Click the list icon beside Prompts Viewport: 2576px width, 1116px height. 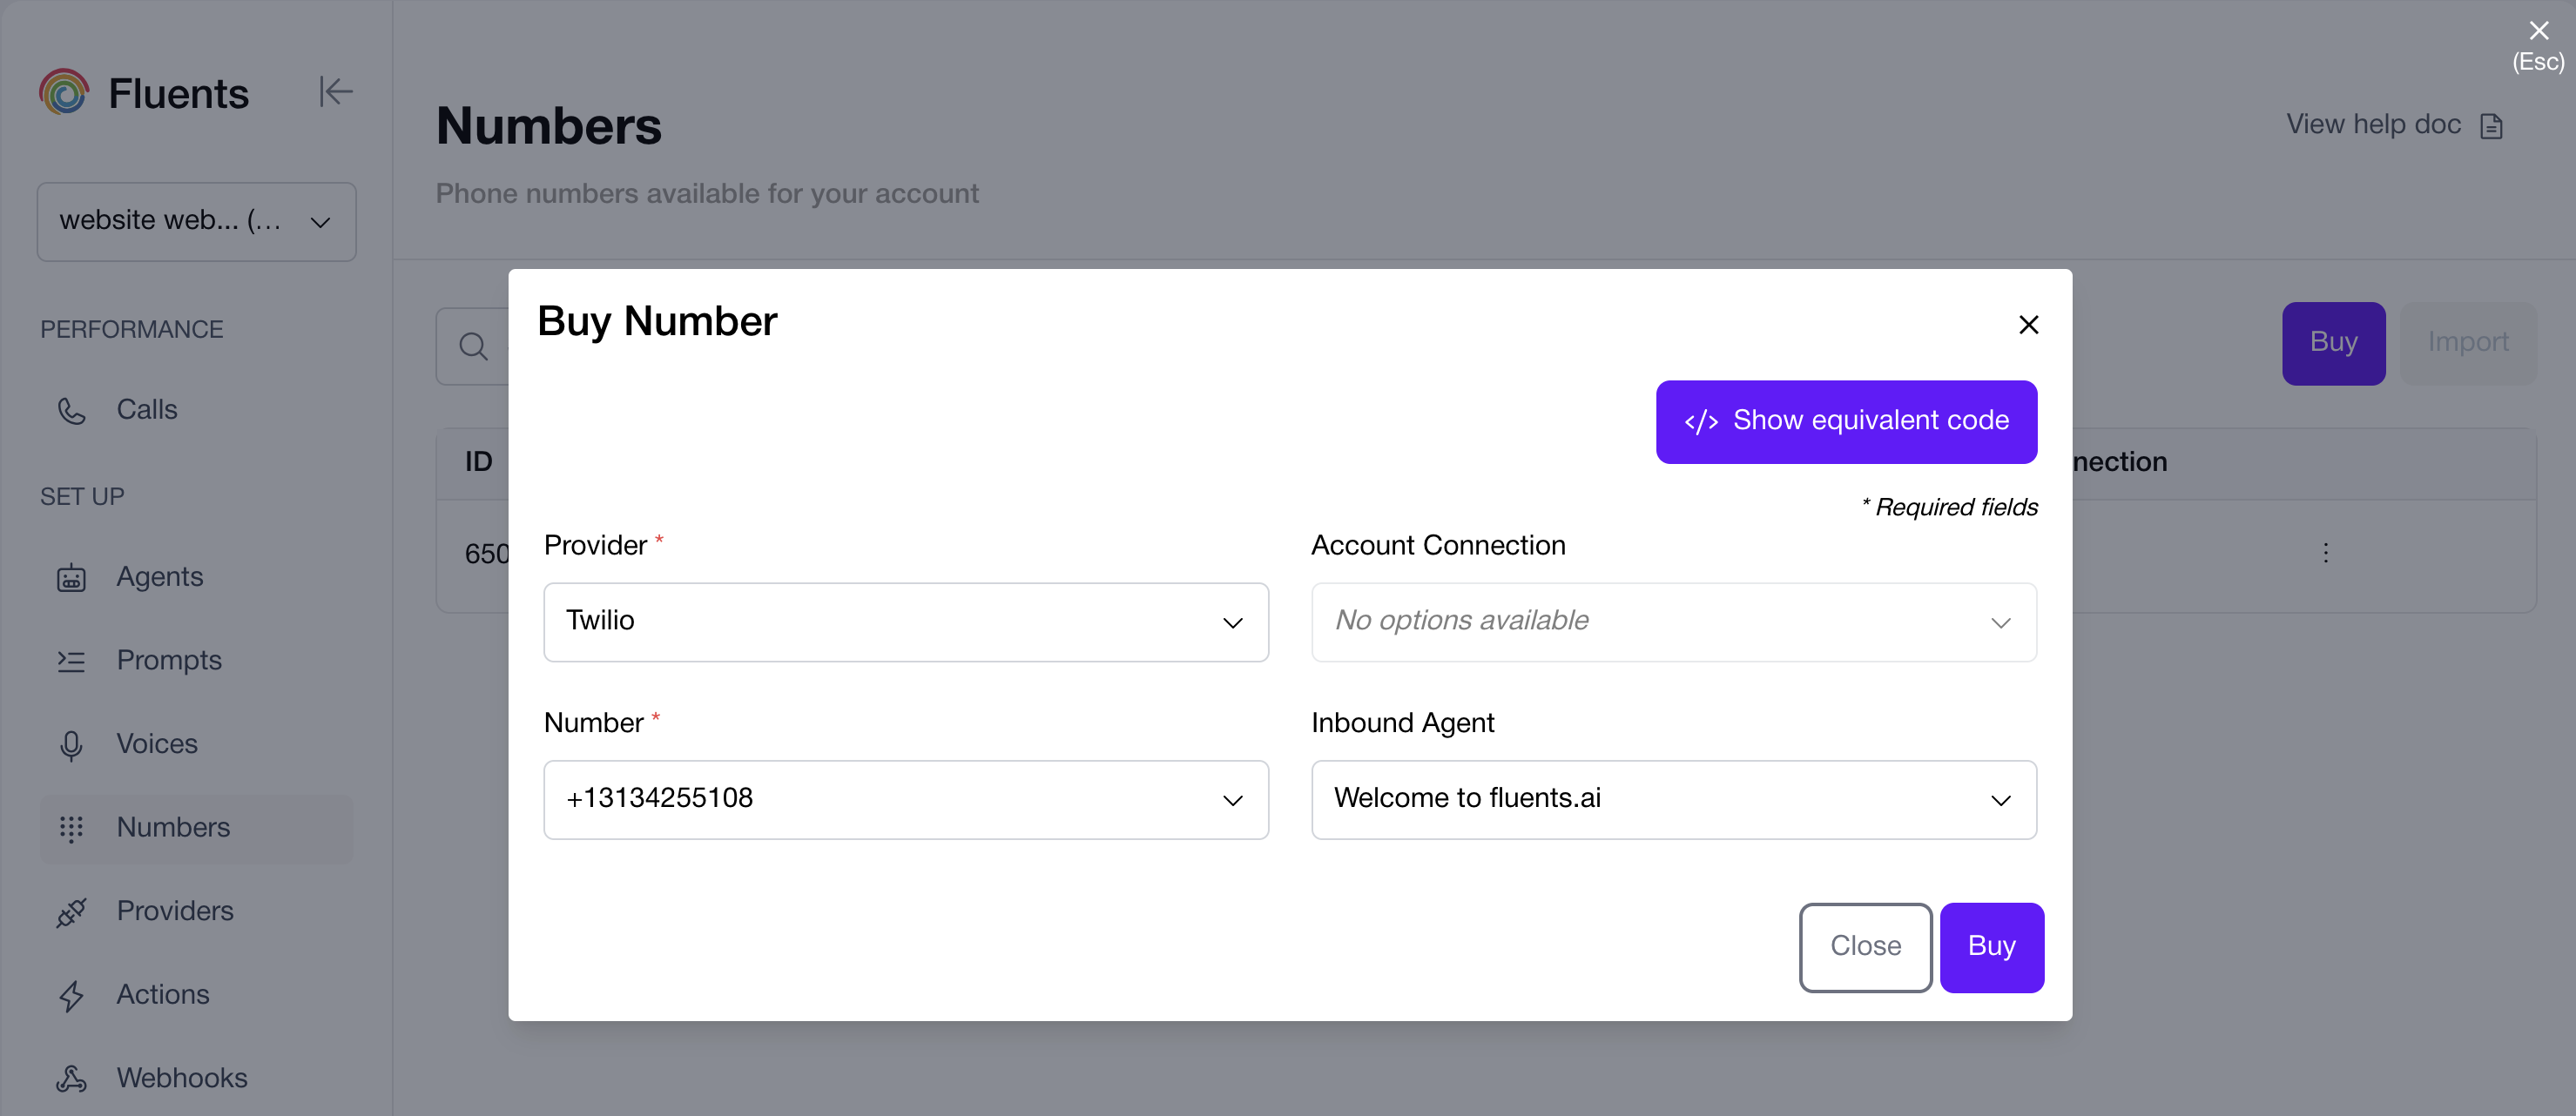point(72,662)
